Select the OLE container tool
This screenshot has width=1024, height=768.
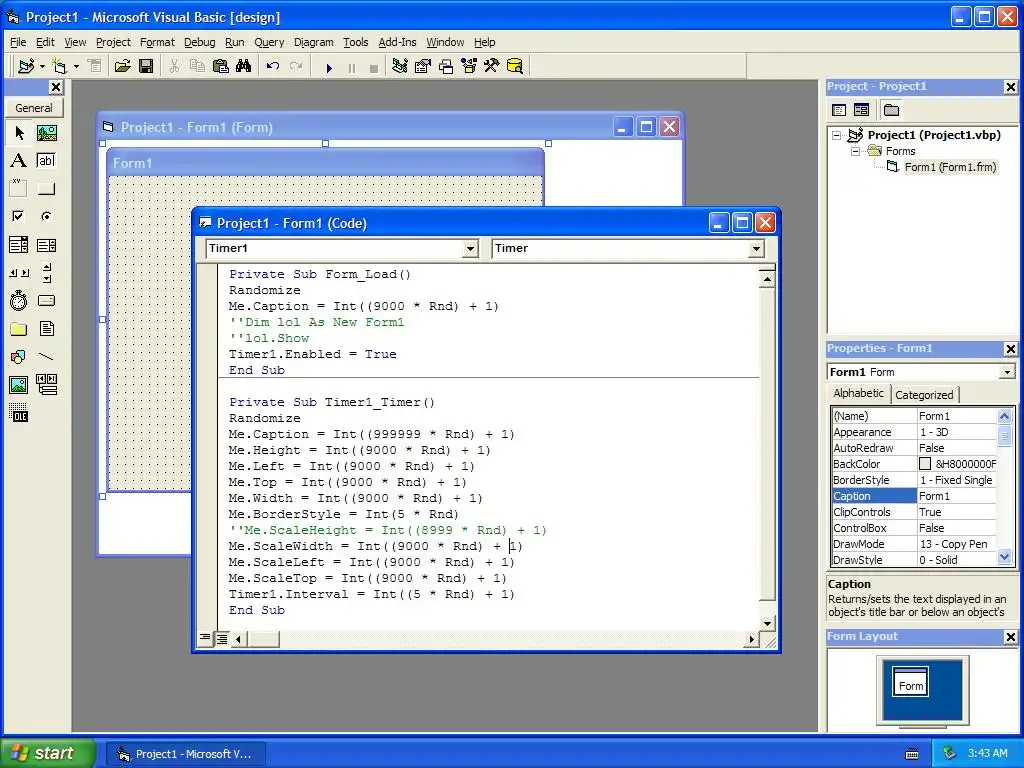point(19,413)
